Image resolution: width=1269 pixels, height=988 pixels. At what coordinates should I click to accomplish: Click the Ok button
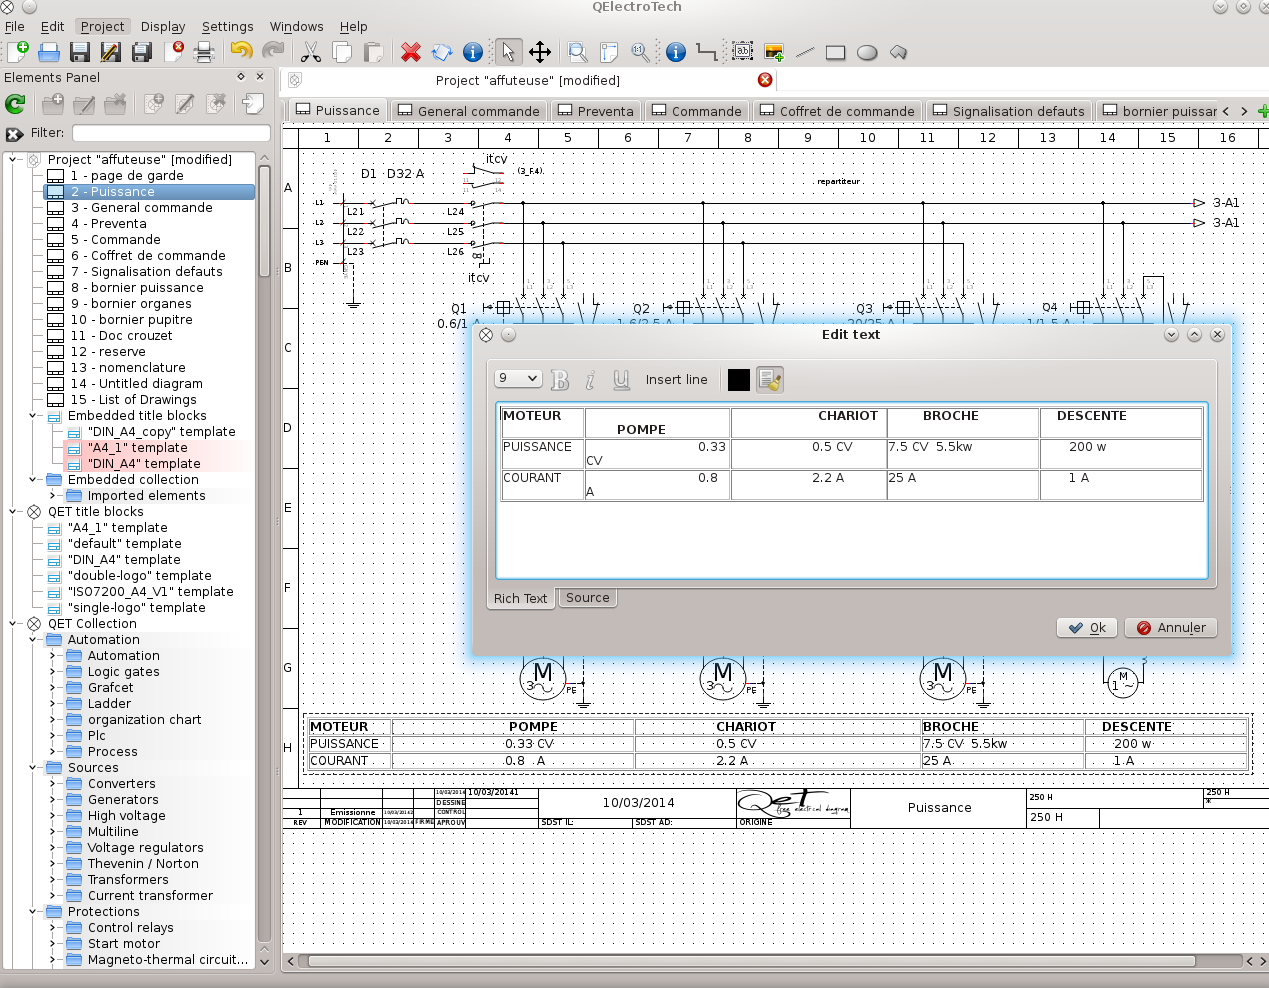click(1086, 628)
